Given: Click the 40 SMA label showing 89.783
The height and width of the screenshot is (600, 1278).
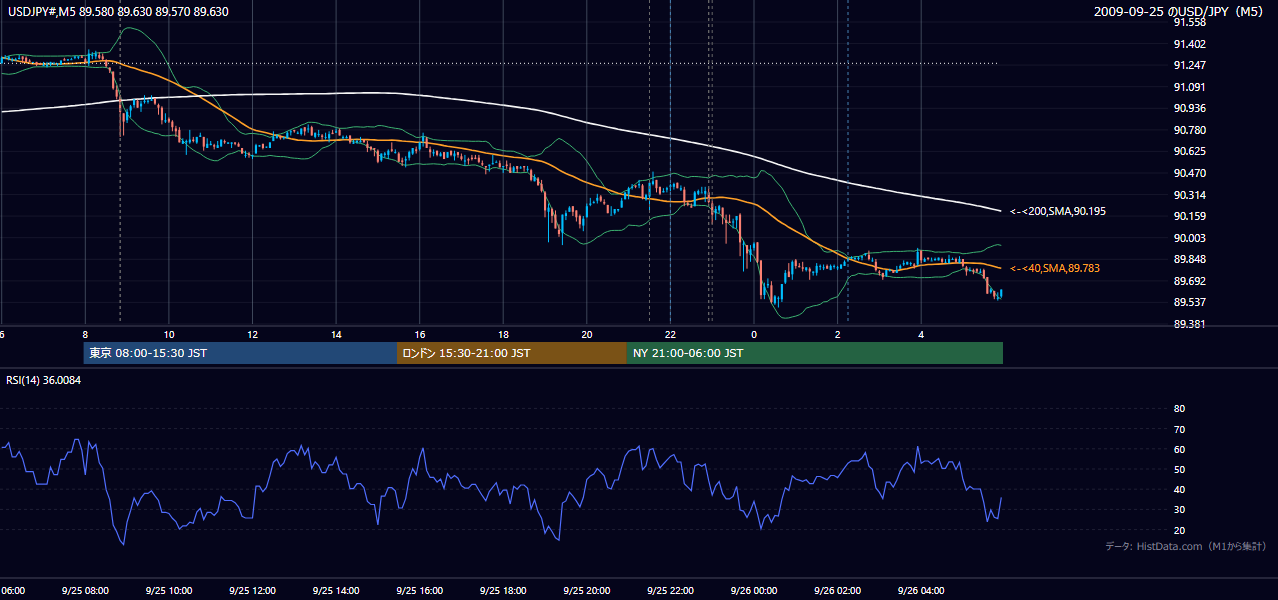Looking at the screenshot, I should tap(1053, 268).
